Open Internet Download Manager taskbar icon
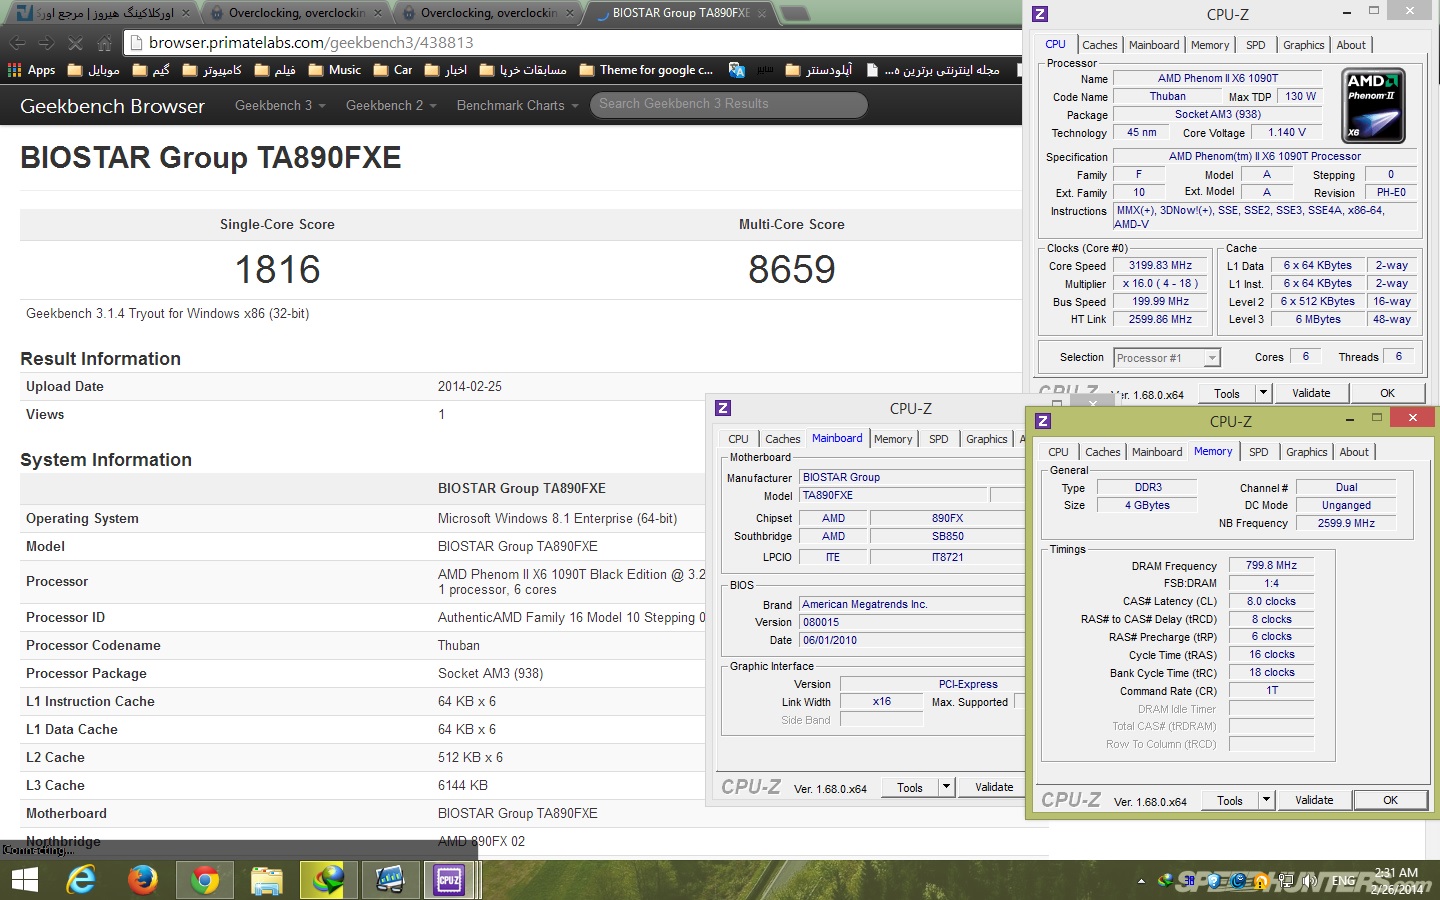The height and width of the screenshot is (900, 1440). click(328, 880)
